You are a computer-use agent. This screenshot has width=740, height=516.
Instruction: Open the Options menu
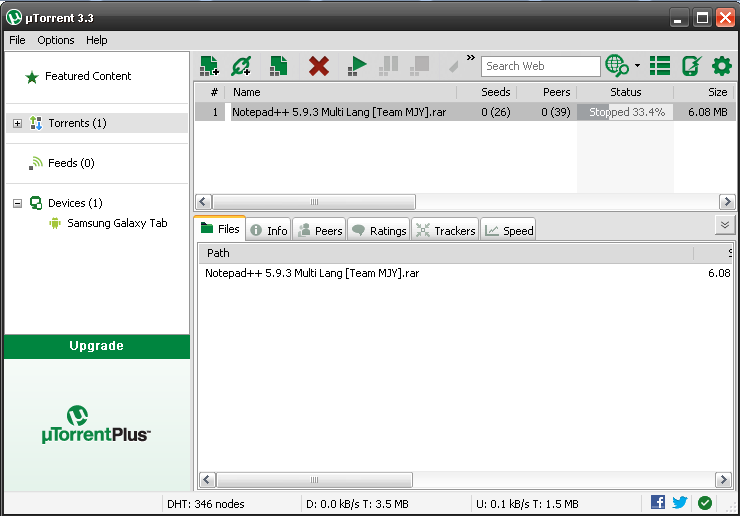(56, 40)
